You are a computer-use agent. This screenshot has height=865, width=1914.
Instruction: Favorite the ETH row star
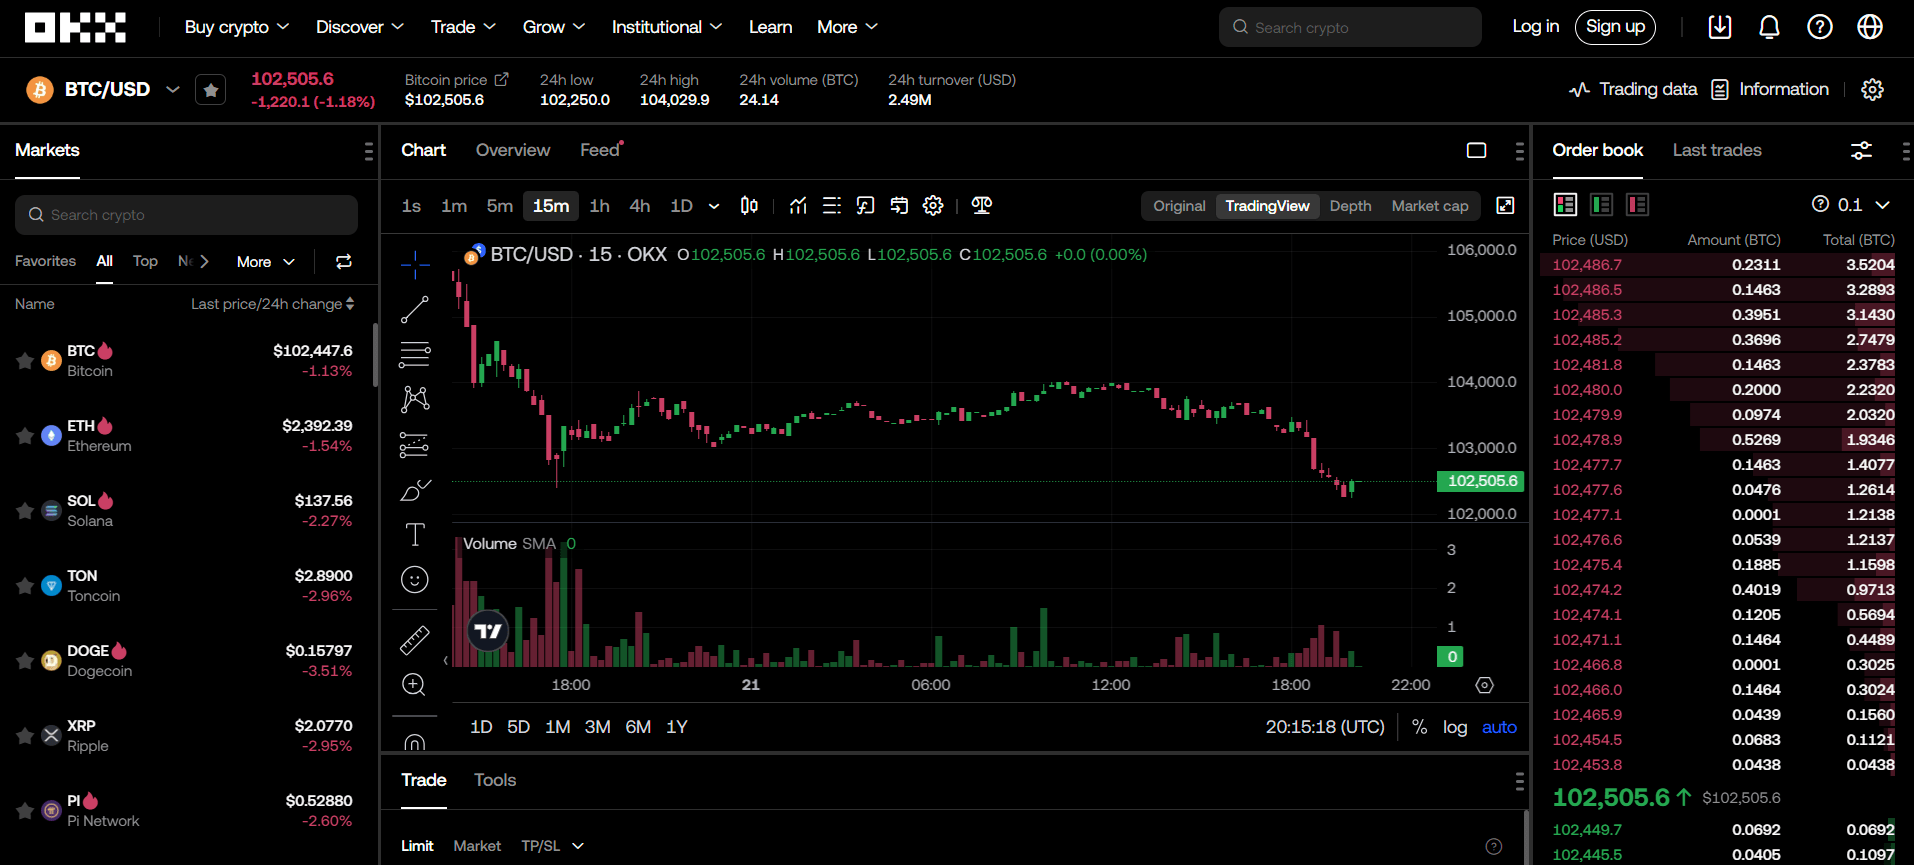(25, 436)
